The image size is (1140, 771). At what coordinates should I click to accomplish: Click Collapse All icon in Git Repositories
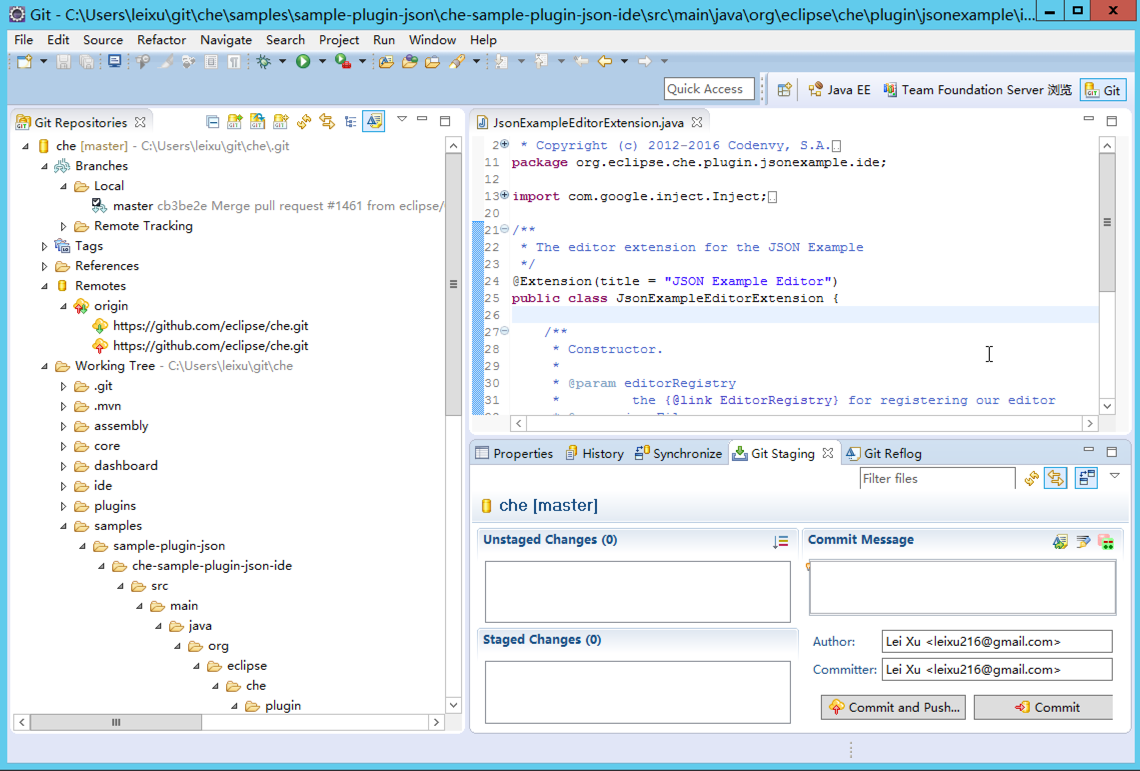coord(213,122)
